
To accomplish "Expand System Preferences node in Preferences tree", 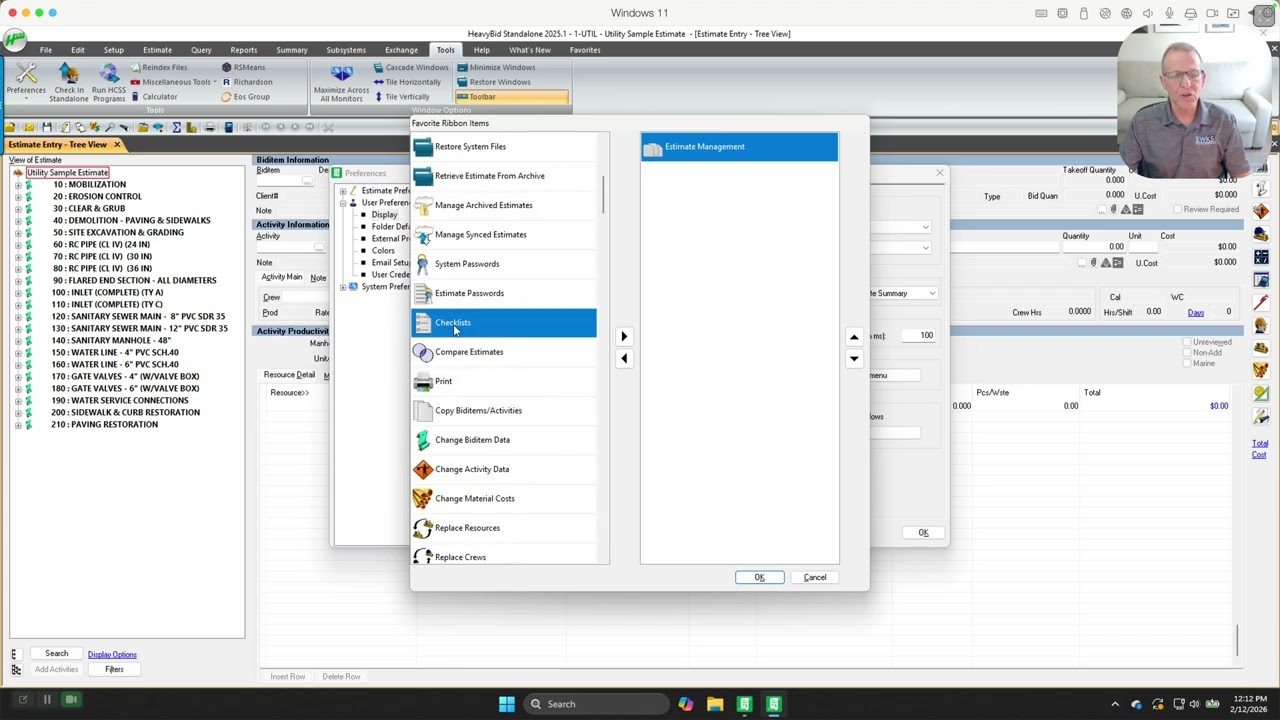I will (343, 287).
